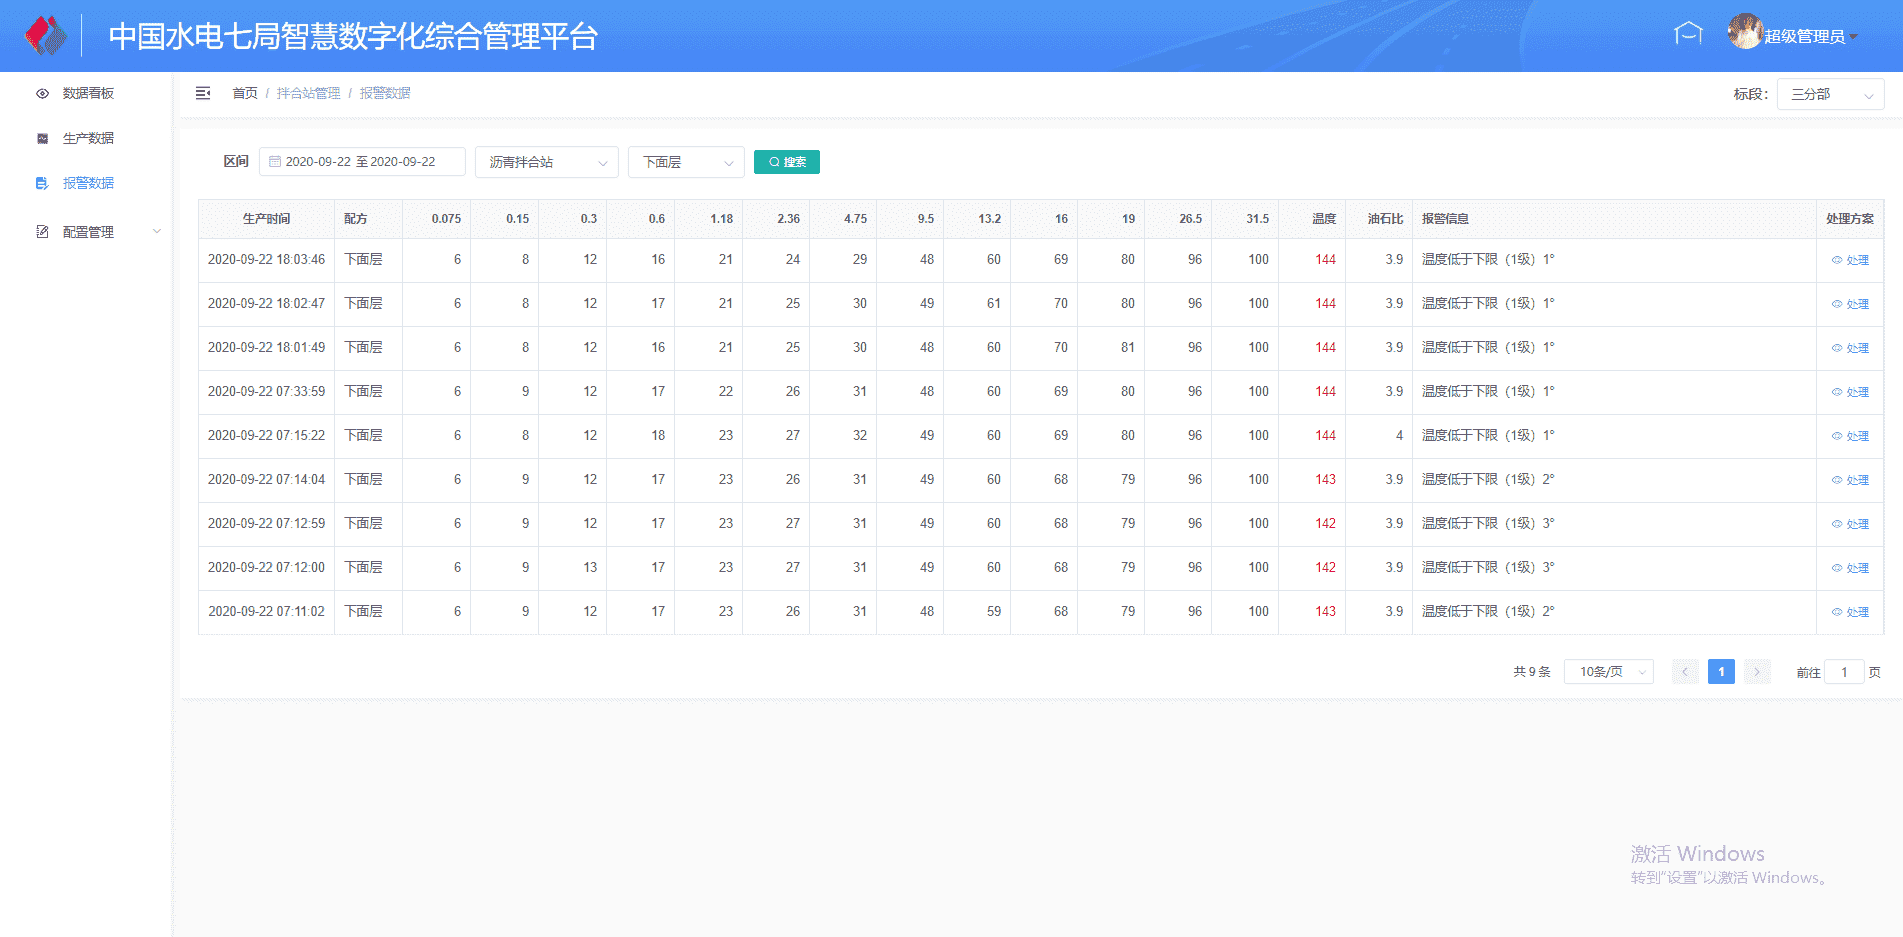
Task: Open the 沥青拌合站 station dropdown
Action: coord(546,162)
